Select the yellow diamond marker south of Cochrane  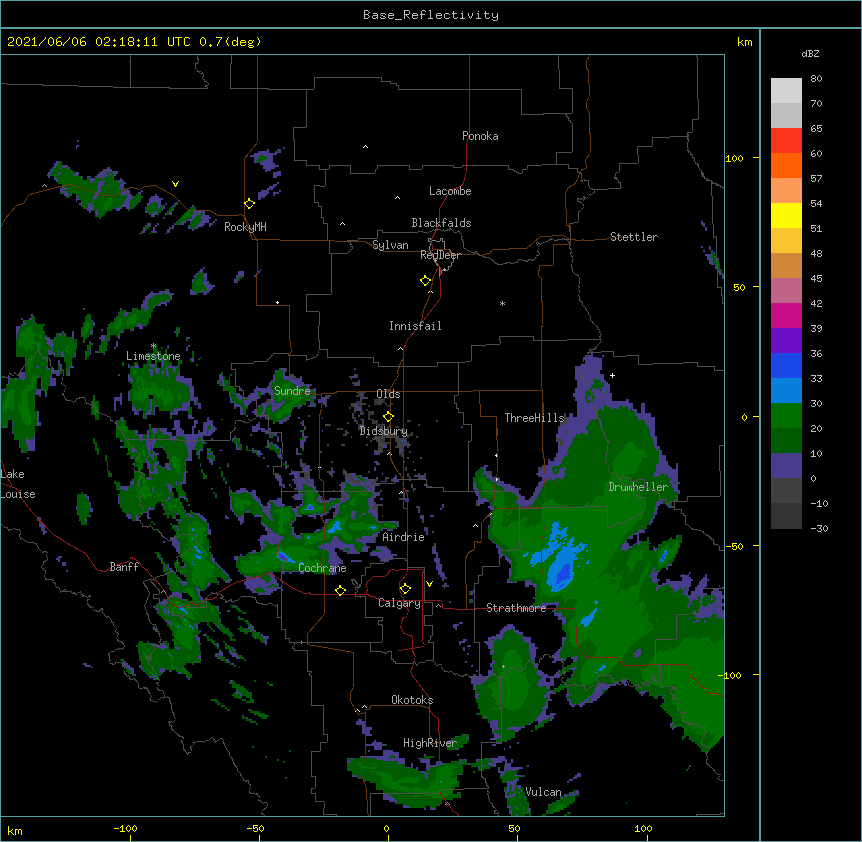click(x=340, y=590)
